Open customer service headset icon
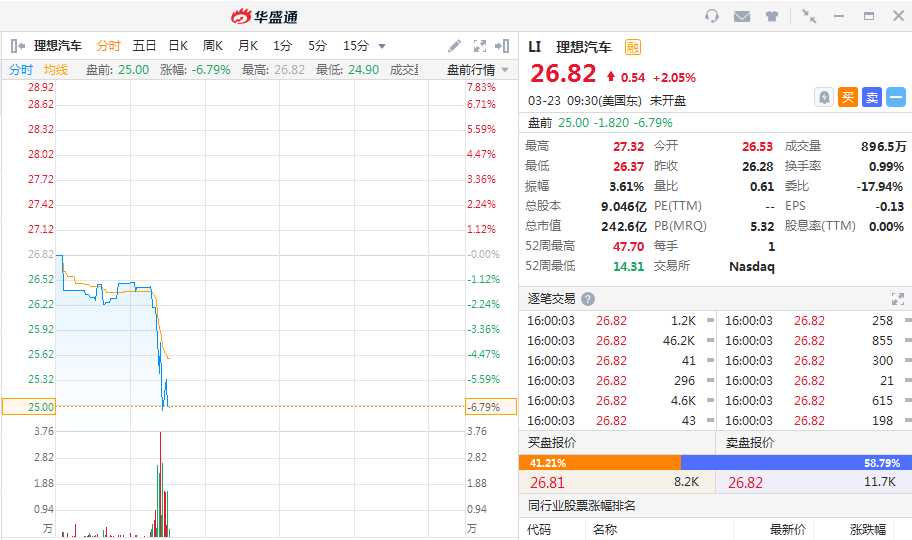The width and height of the screenshot is (912, 540). point(711,16)
